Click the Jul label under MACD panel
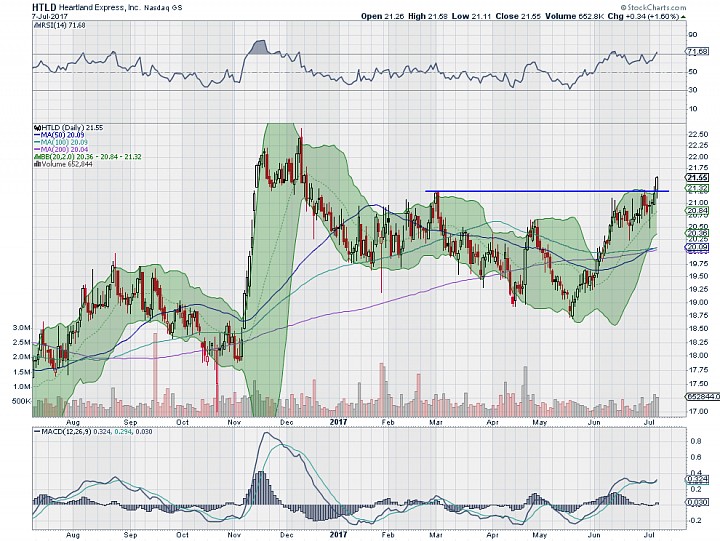The image size is (720, 541). click(x=649, y=535)
